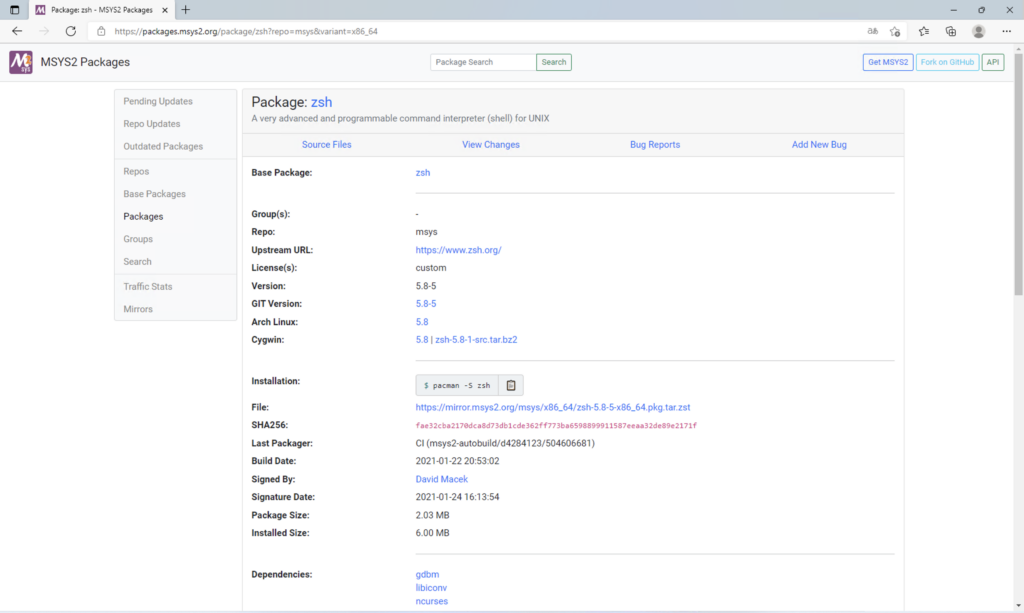Click the Last Packager CI value
The height and width of the screenshot is (613, 1024).
click(x=505, y=443)
